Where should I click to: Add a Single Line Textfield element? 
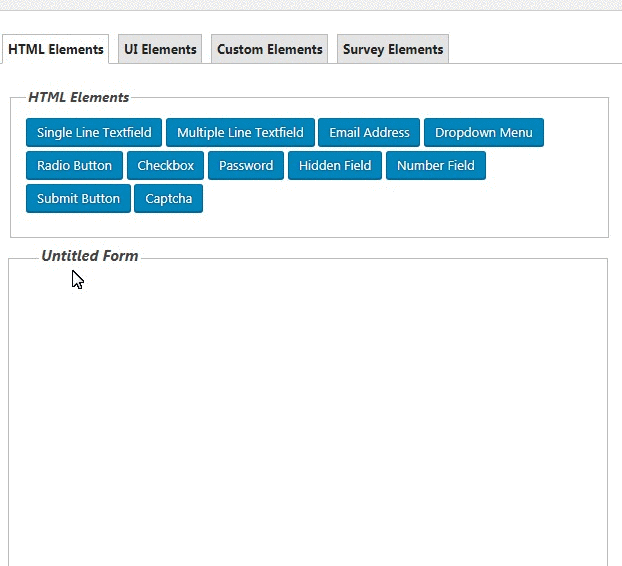pos(94,132)
